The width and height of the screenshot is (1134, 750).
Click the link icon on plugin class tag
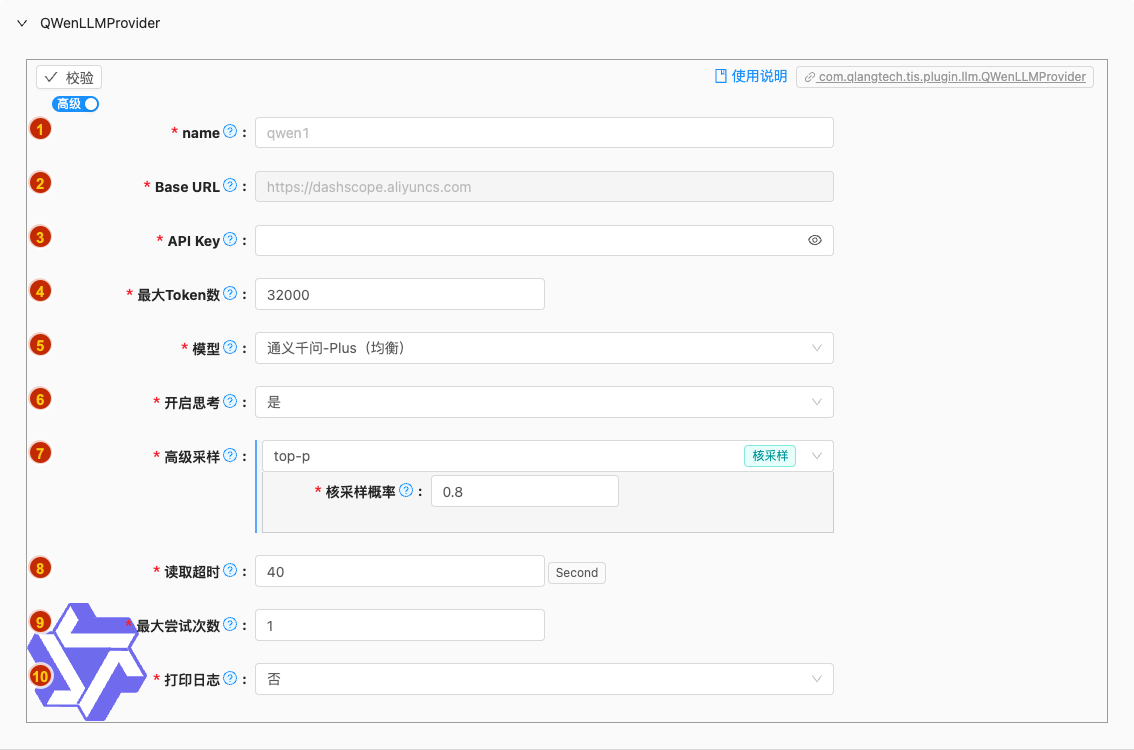click(810, 77)
